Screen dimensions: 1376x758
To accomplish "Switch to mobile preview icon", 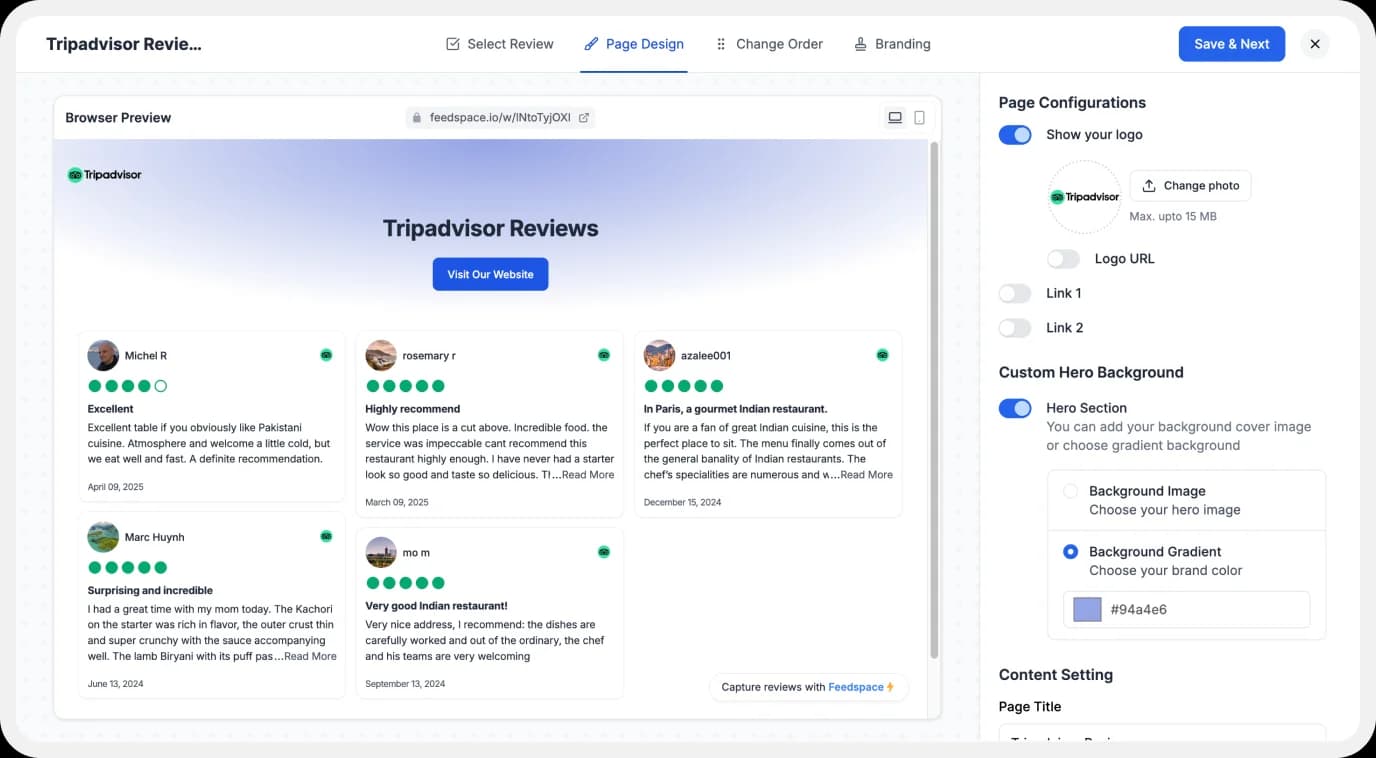I will [920, 118].
